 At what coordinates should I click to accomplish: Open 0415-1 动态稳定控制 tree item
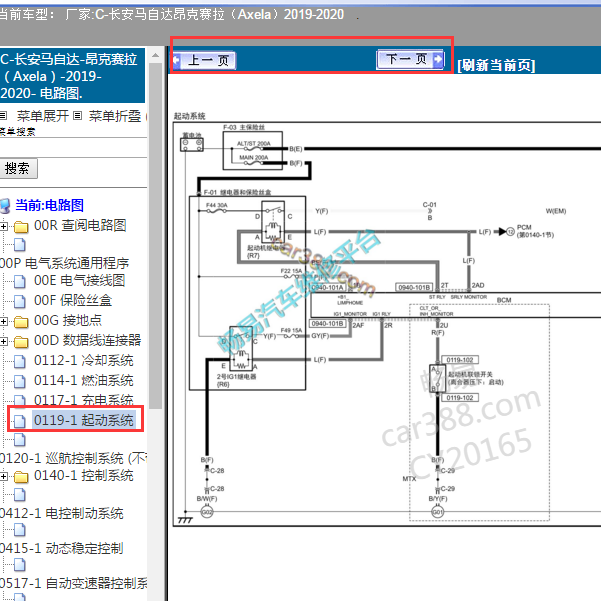(x=62, y=548)
